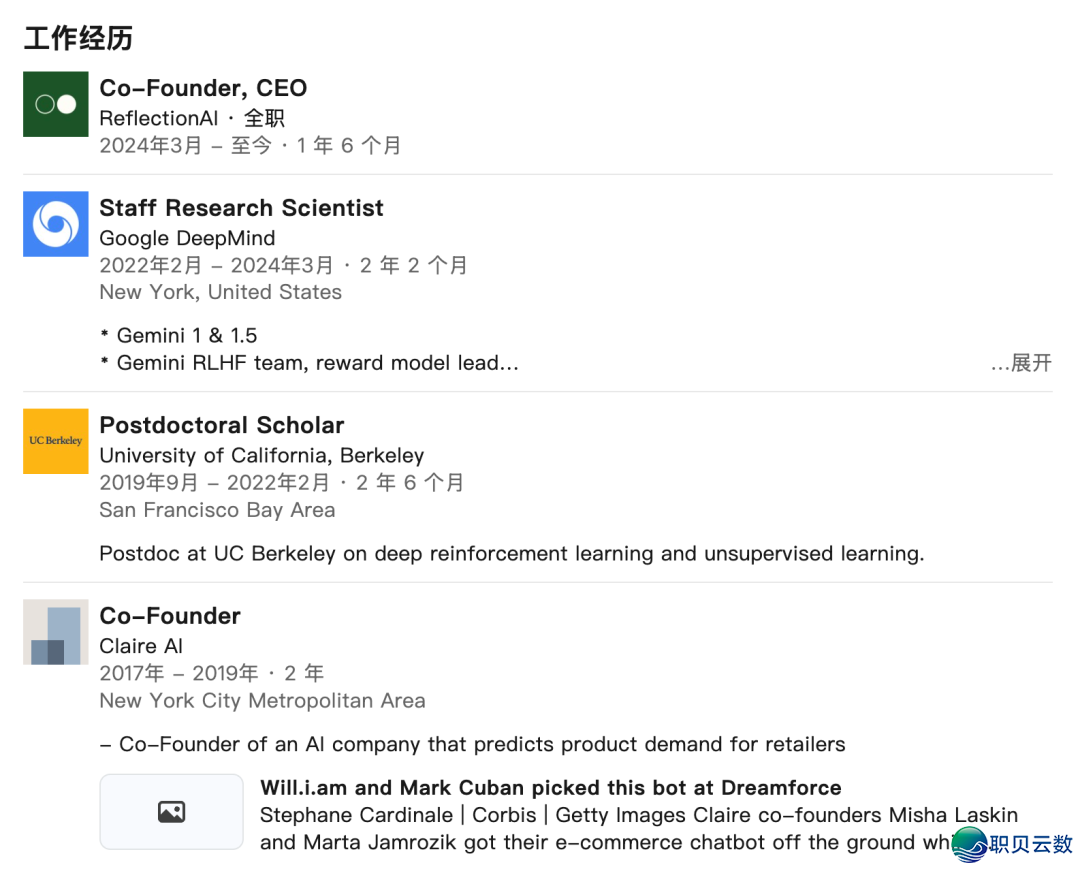Click the Co-Founder title at Claire AI
1080x869 pixels.
tap(170, 616)
